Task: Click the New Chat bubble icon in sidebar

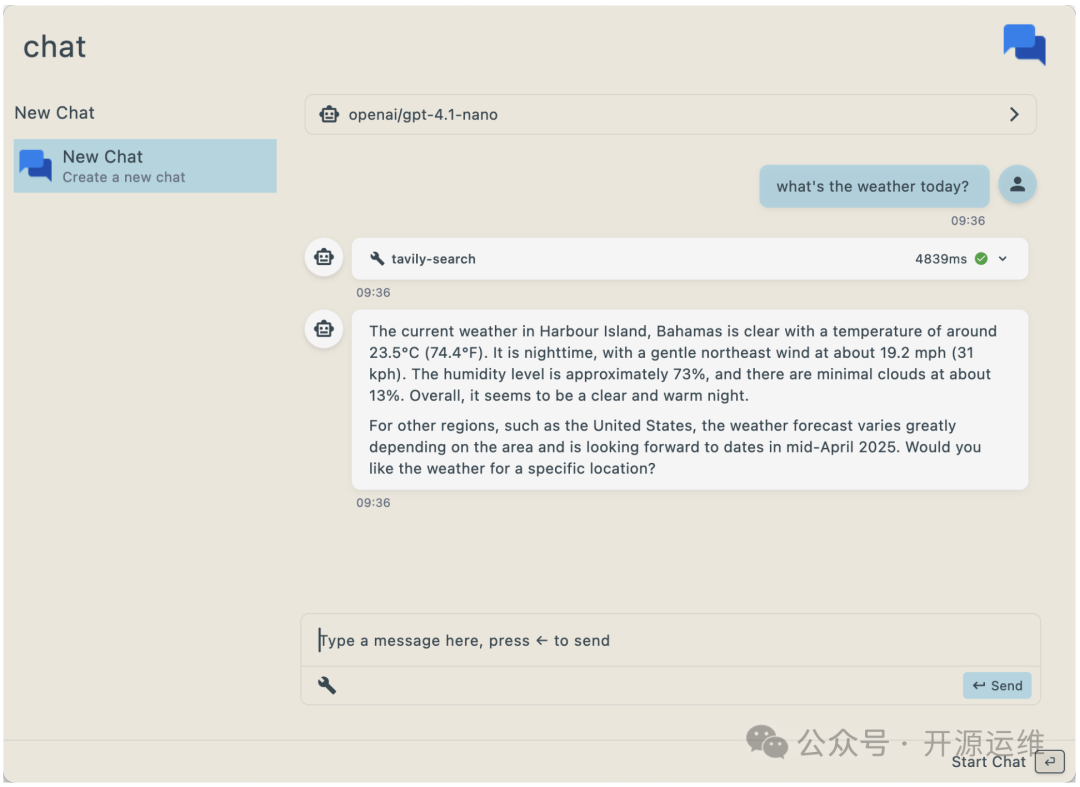Action: pos(36,165)
